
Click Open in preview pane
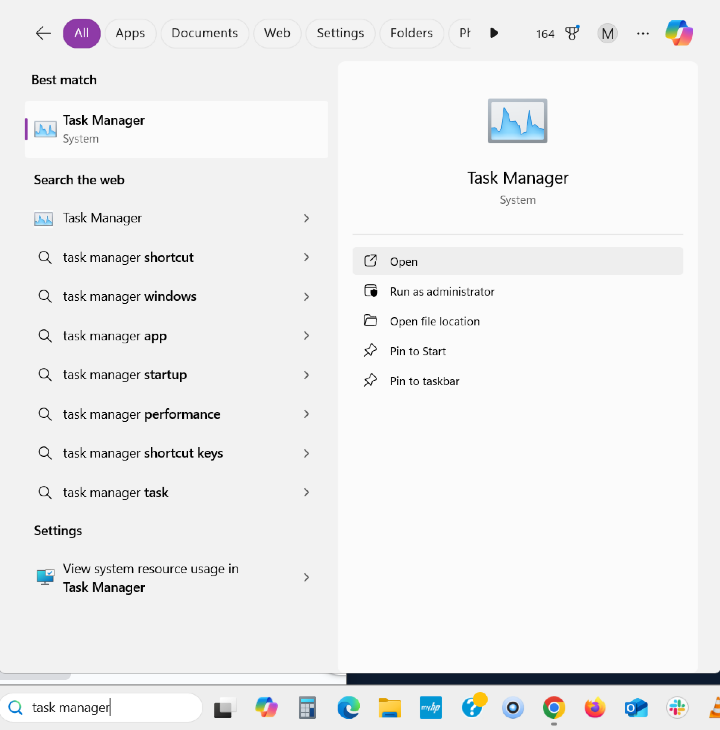518,261
